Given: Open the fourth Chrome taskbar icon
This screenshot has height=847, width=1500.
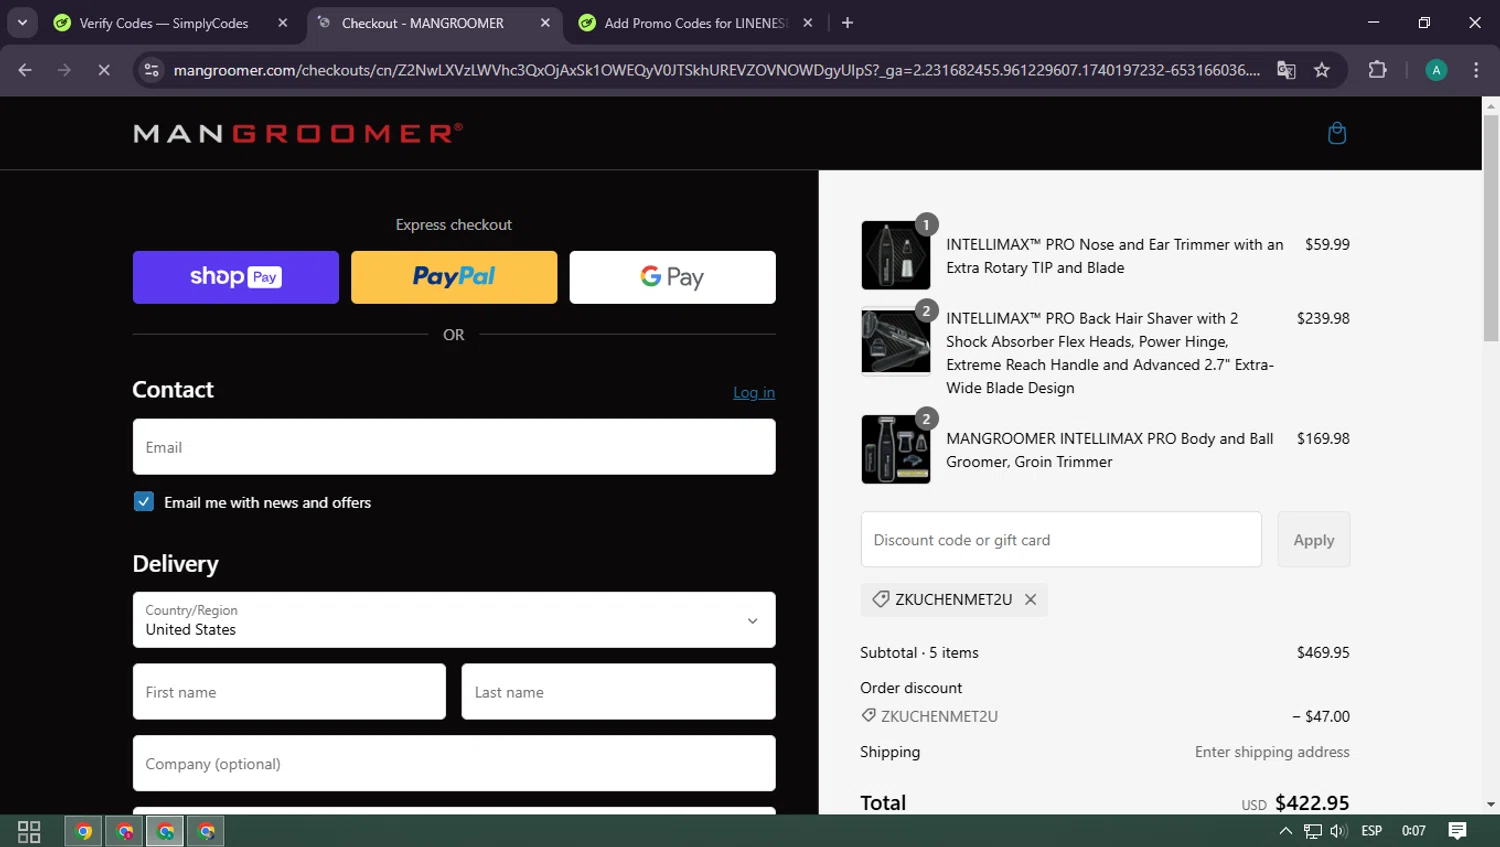Looking at the screenshot, I should [x=206, y=831].
